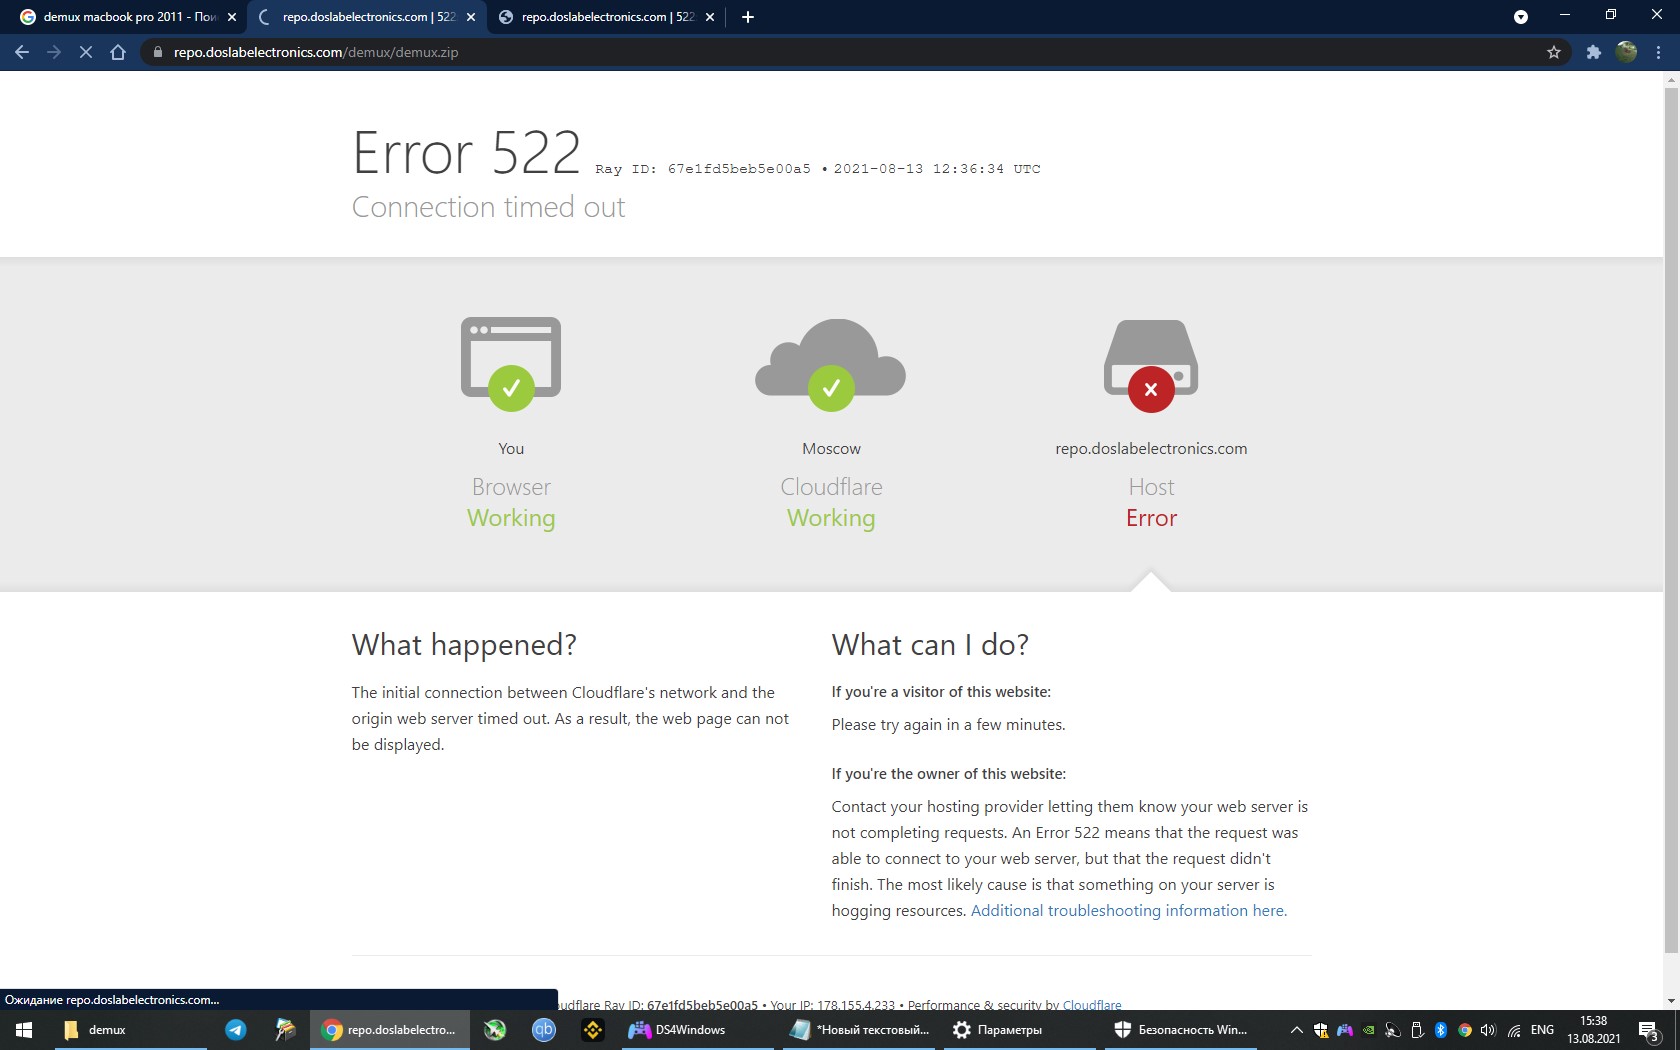Click the Browser Working status icon
This screenshot has width=1680, height=1050.
tap(511, 364)
